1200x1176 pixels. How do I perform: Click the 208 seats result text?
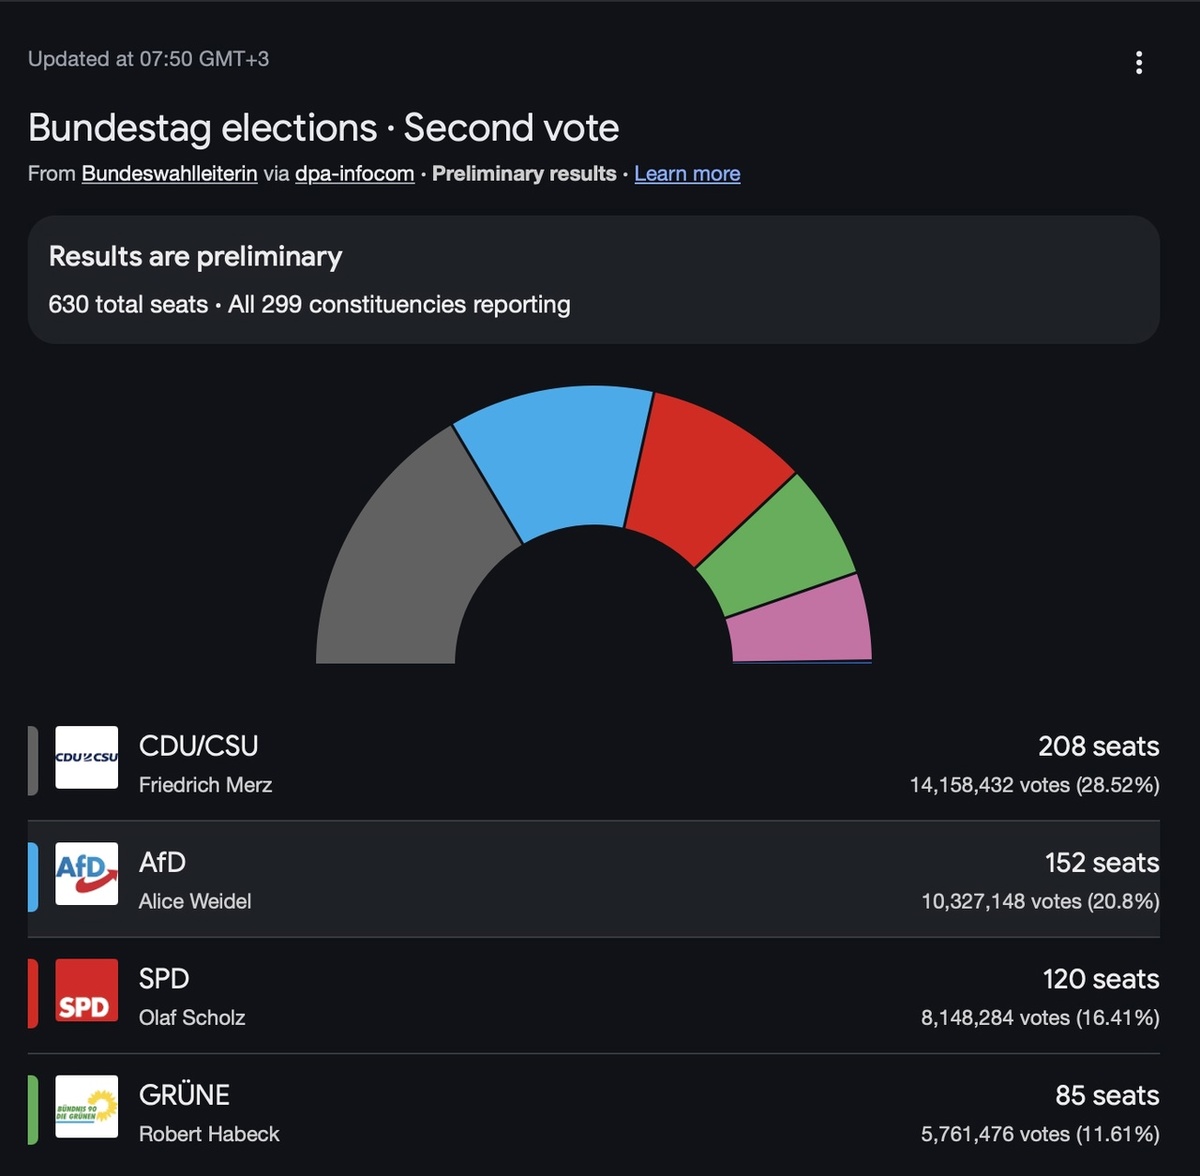click(1098, 747)
